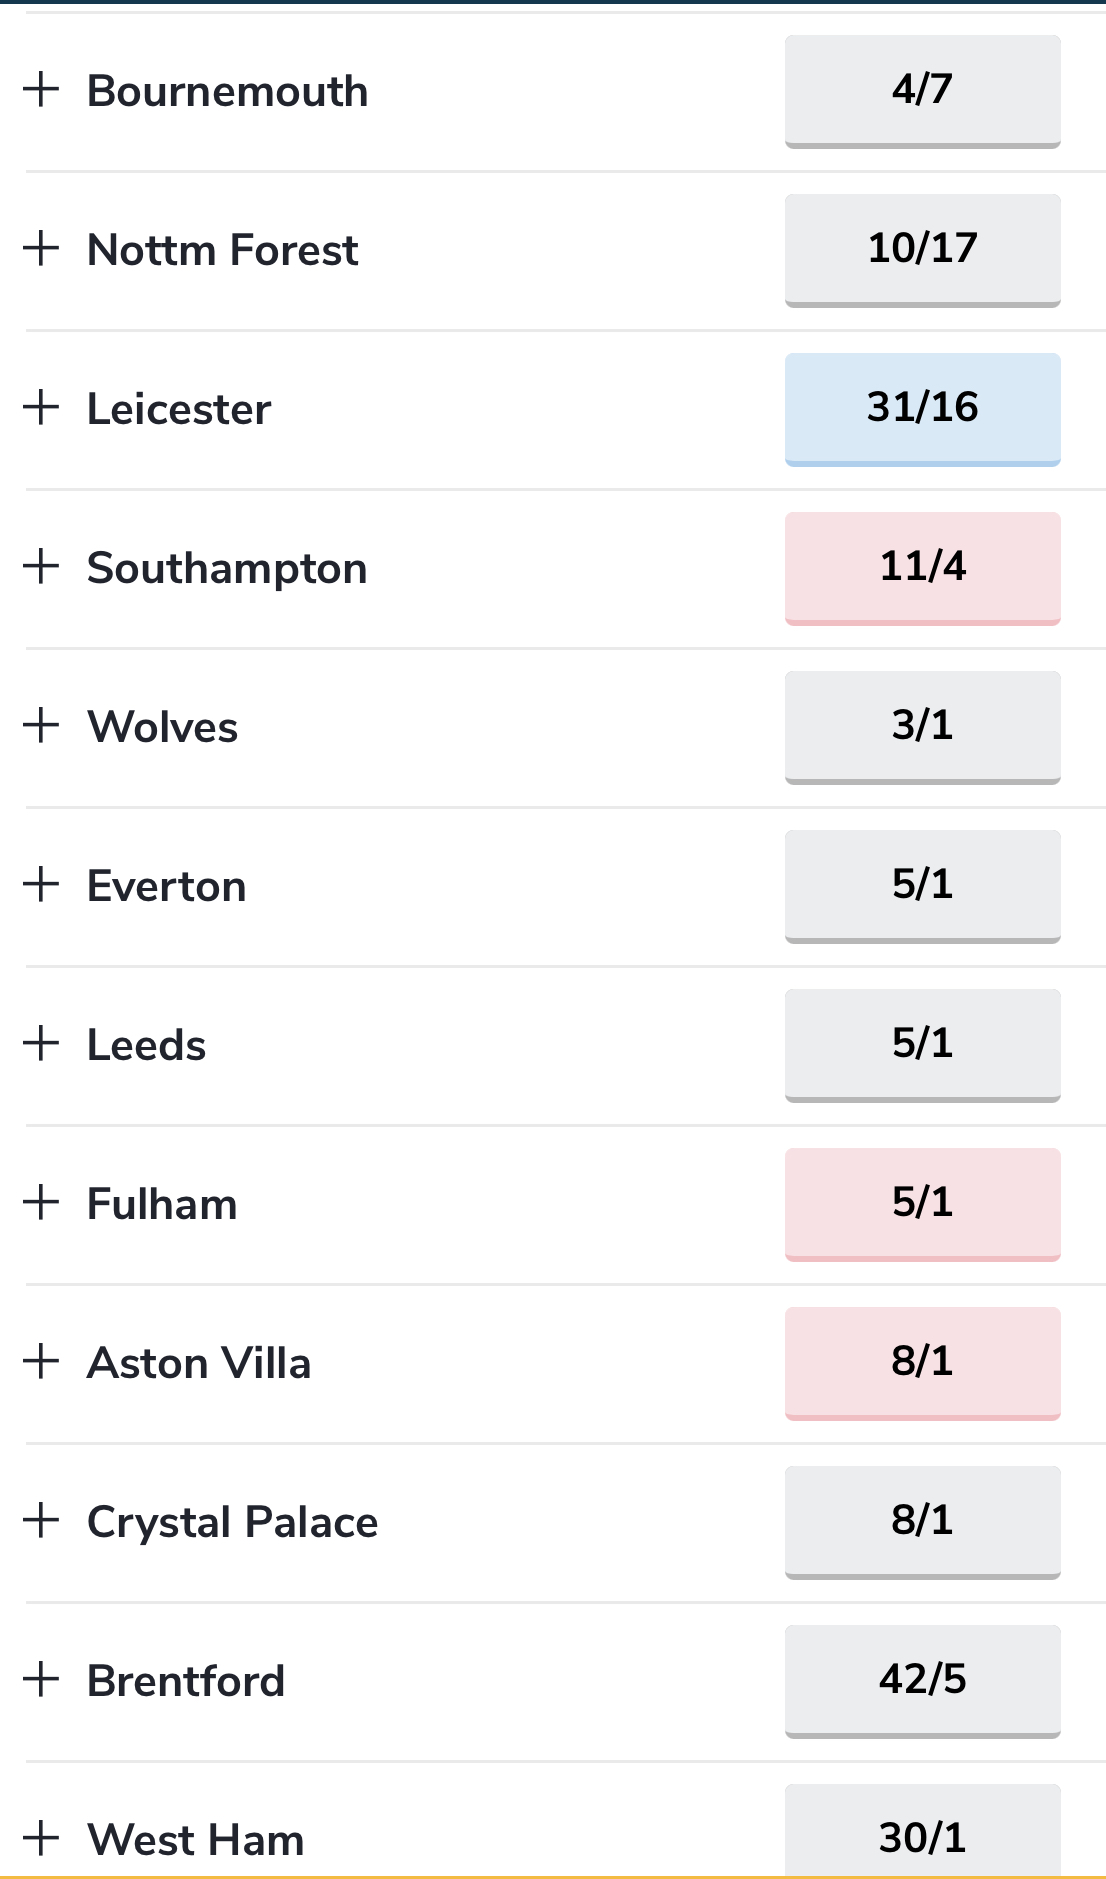Screen dimensions: 1106x1879
Task: Toggle Aston Villa 8/1 odds selection
Action: point(922,1364)
